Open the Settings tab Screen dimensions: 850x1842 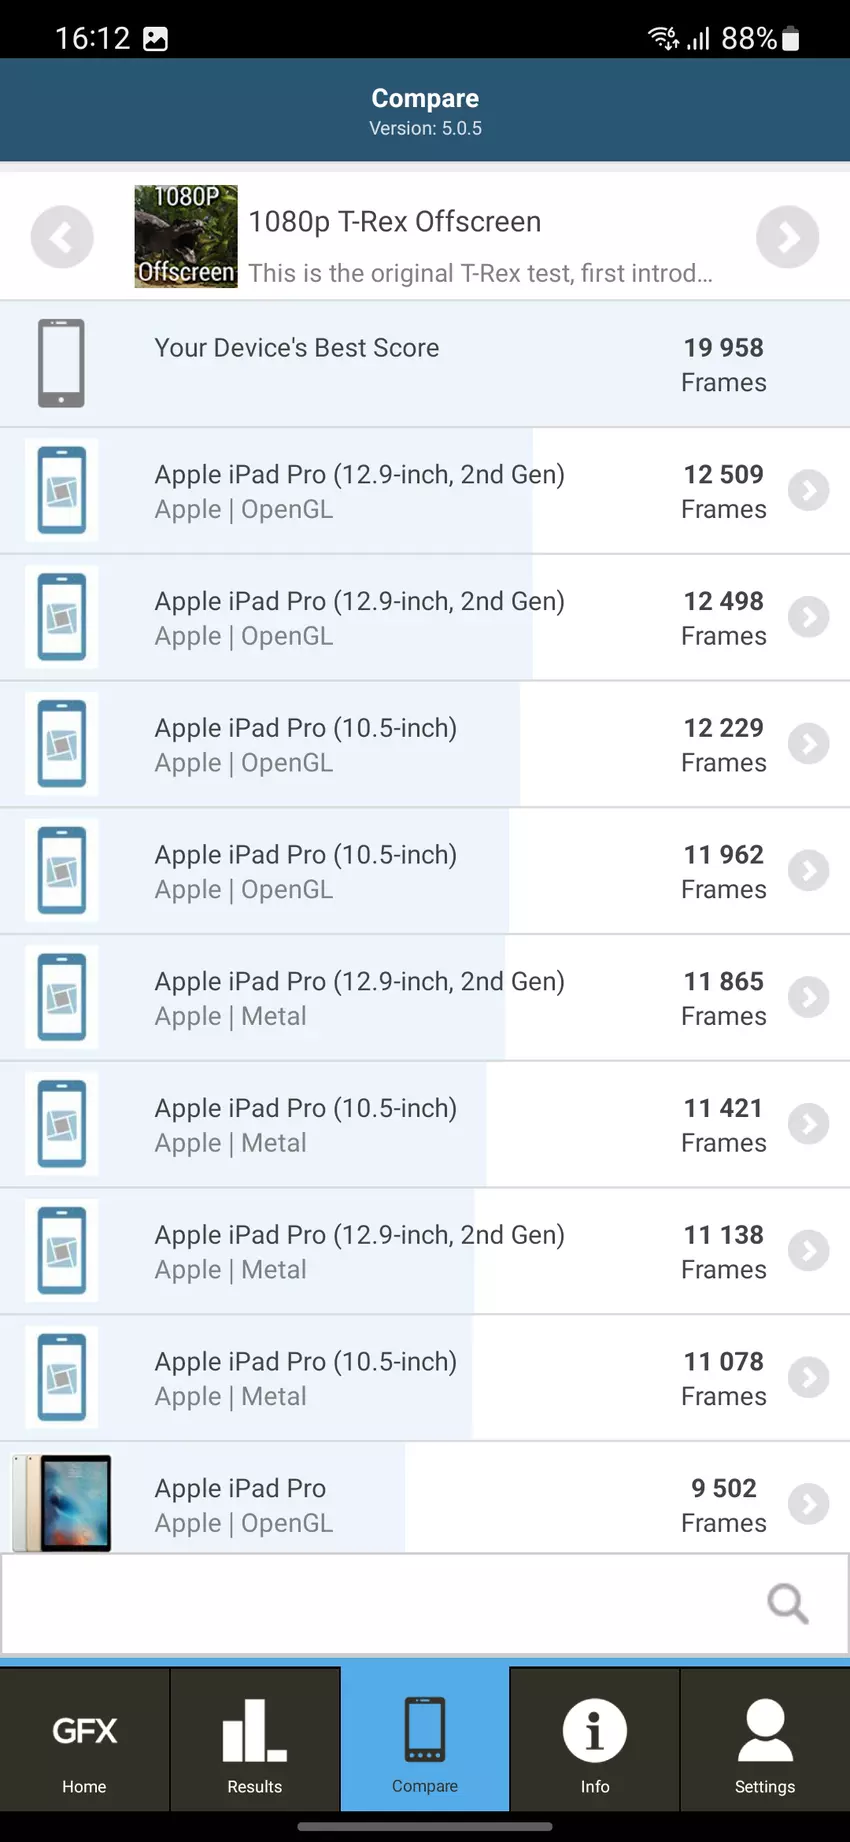[x=765, y=1740]
